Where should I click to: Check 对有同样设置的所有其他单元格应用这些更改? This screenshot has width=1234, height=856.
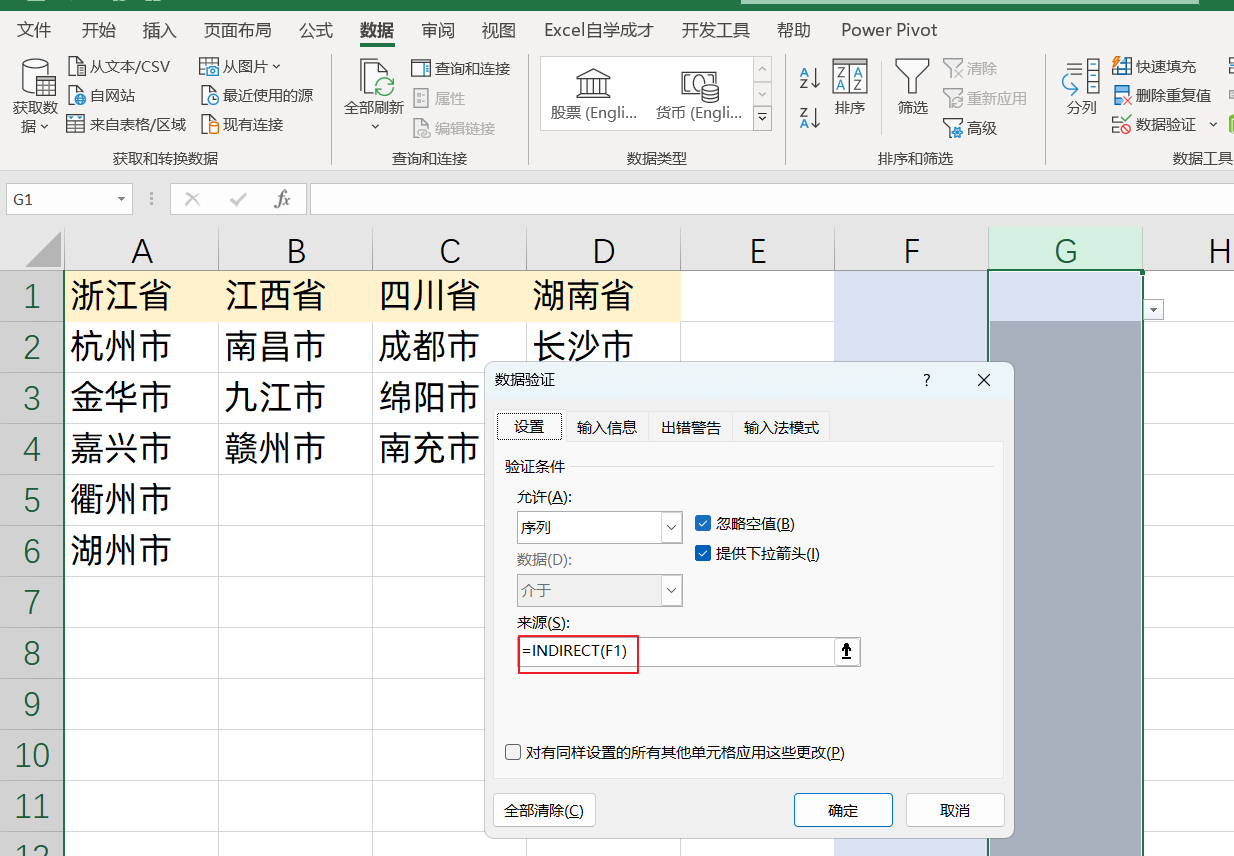tap(513, 752)
